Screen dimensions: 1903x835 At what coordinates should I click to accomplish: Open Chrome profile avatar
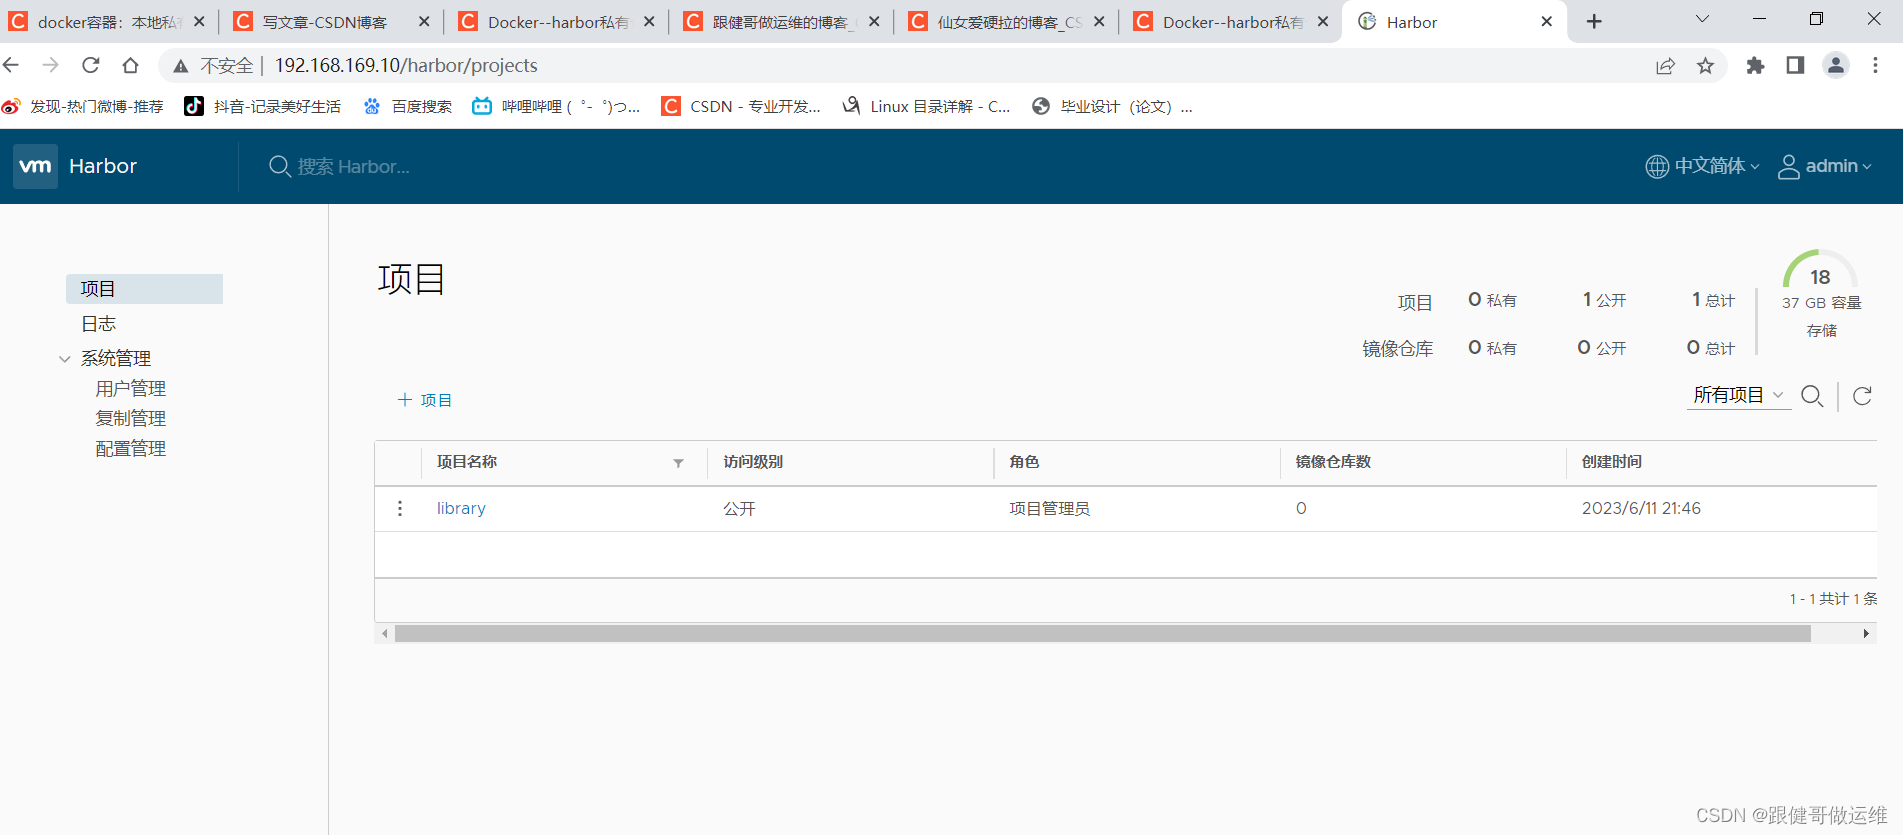coord(1836,65)
